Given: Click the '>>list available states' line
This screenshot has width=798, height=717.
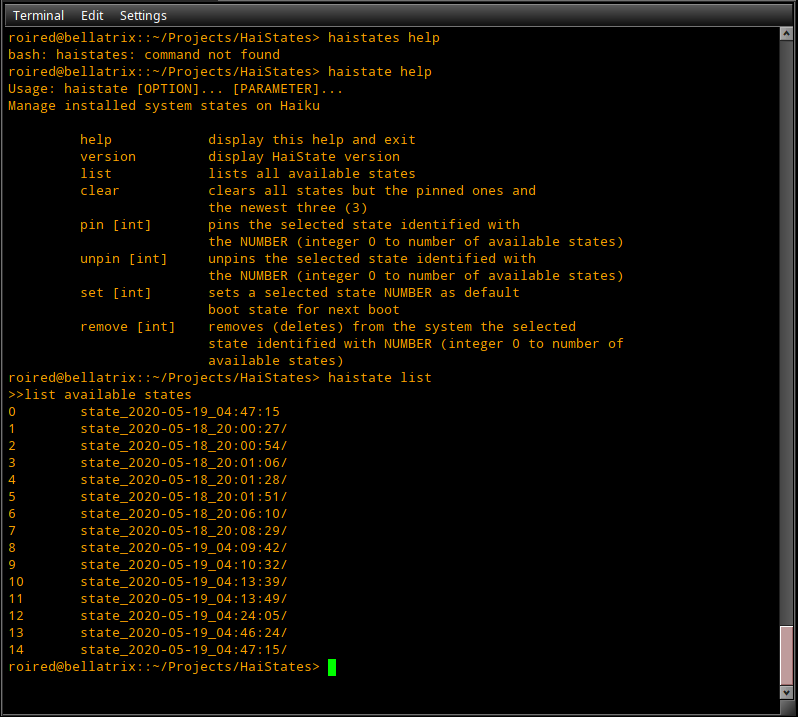Looking at the screenshot, I should [x=100, y=394].
